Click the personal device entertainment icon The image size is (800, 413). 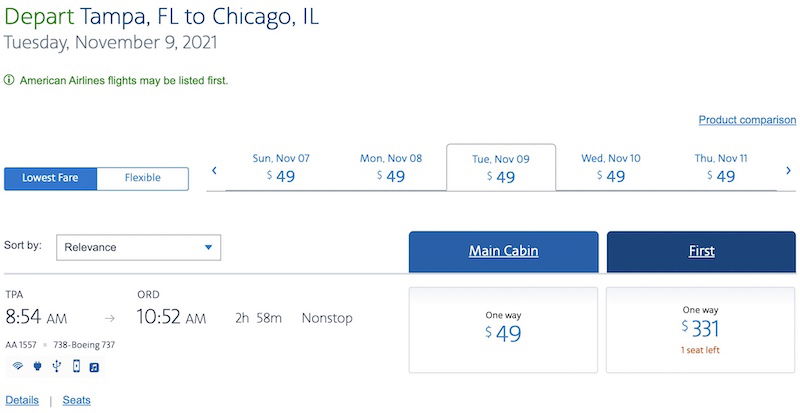pos(76,366)
